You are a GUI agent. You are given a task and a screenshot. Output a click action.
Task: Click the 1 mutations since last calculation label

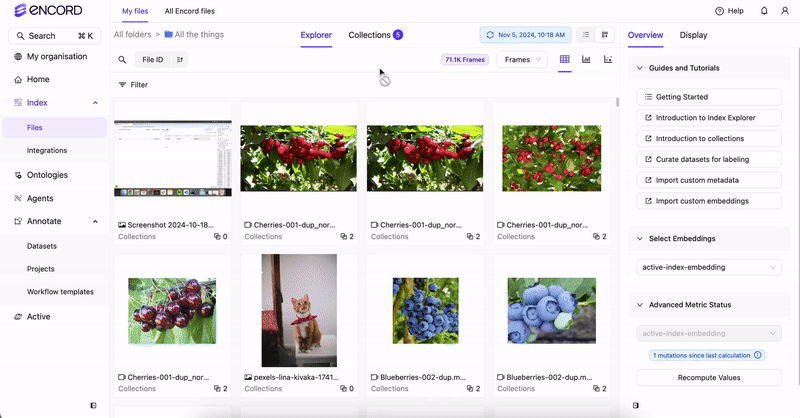coord(702,355)
